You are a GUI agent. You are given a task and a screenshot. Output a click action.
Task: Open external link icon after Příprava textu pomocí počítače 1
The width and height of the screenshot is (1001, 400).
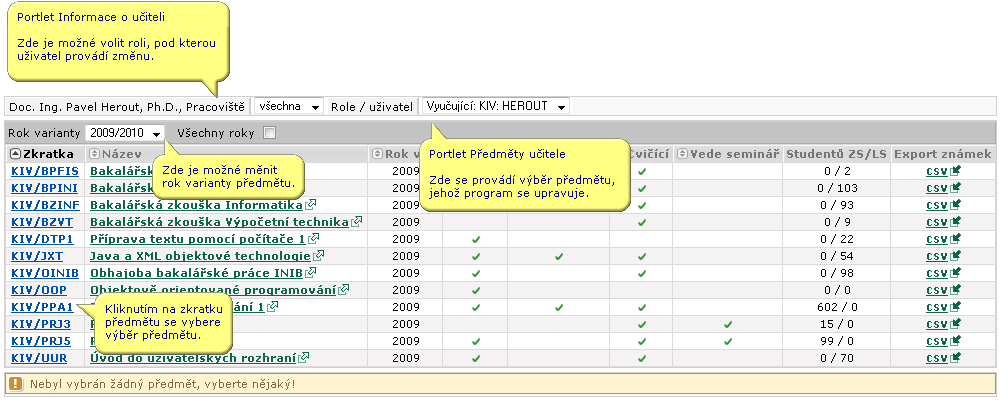313,239
